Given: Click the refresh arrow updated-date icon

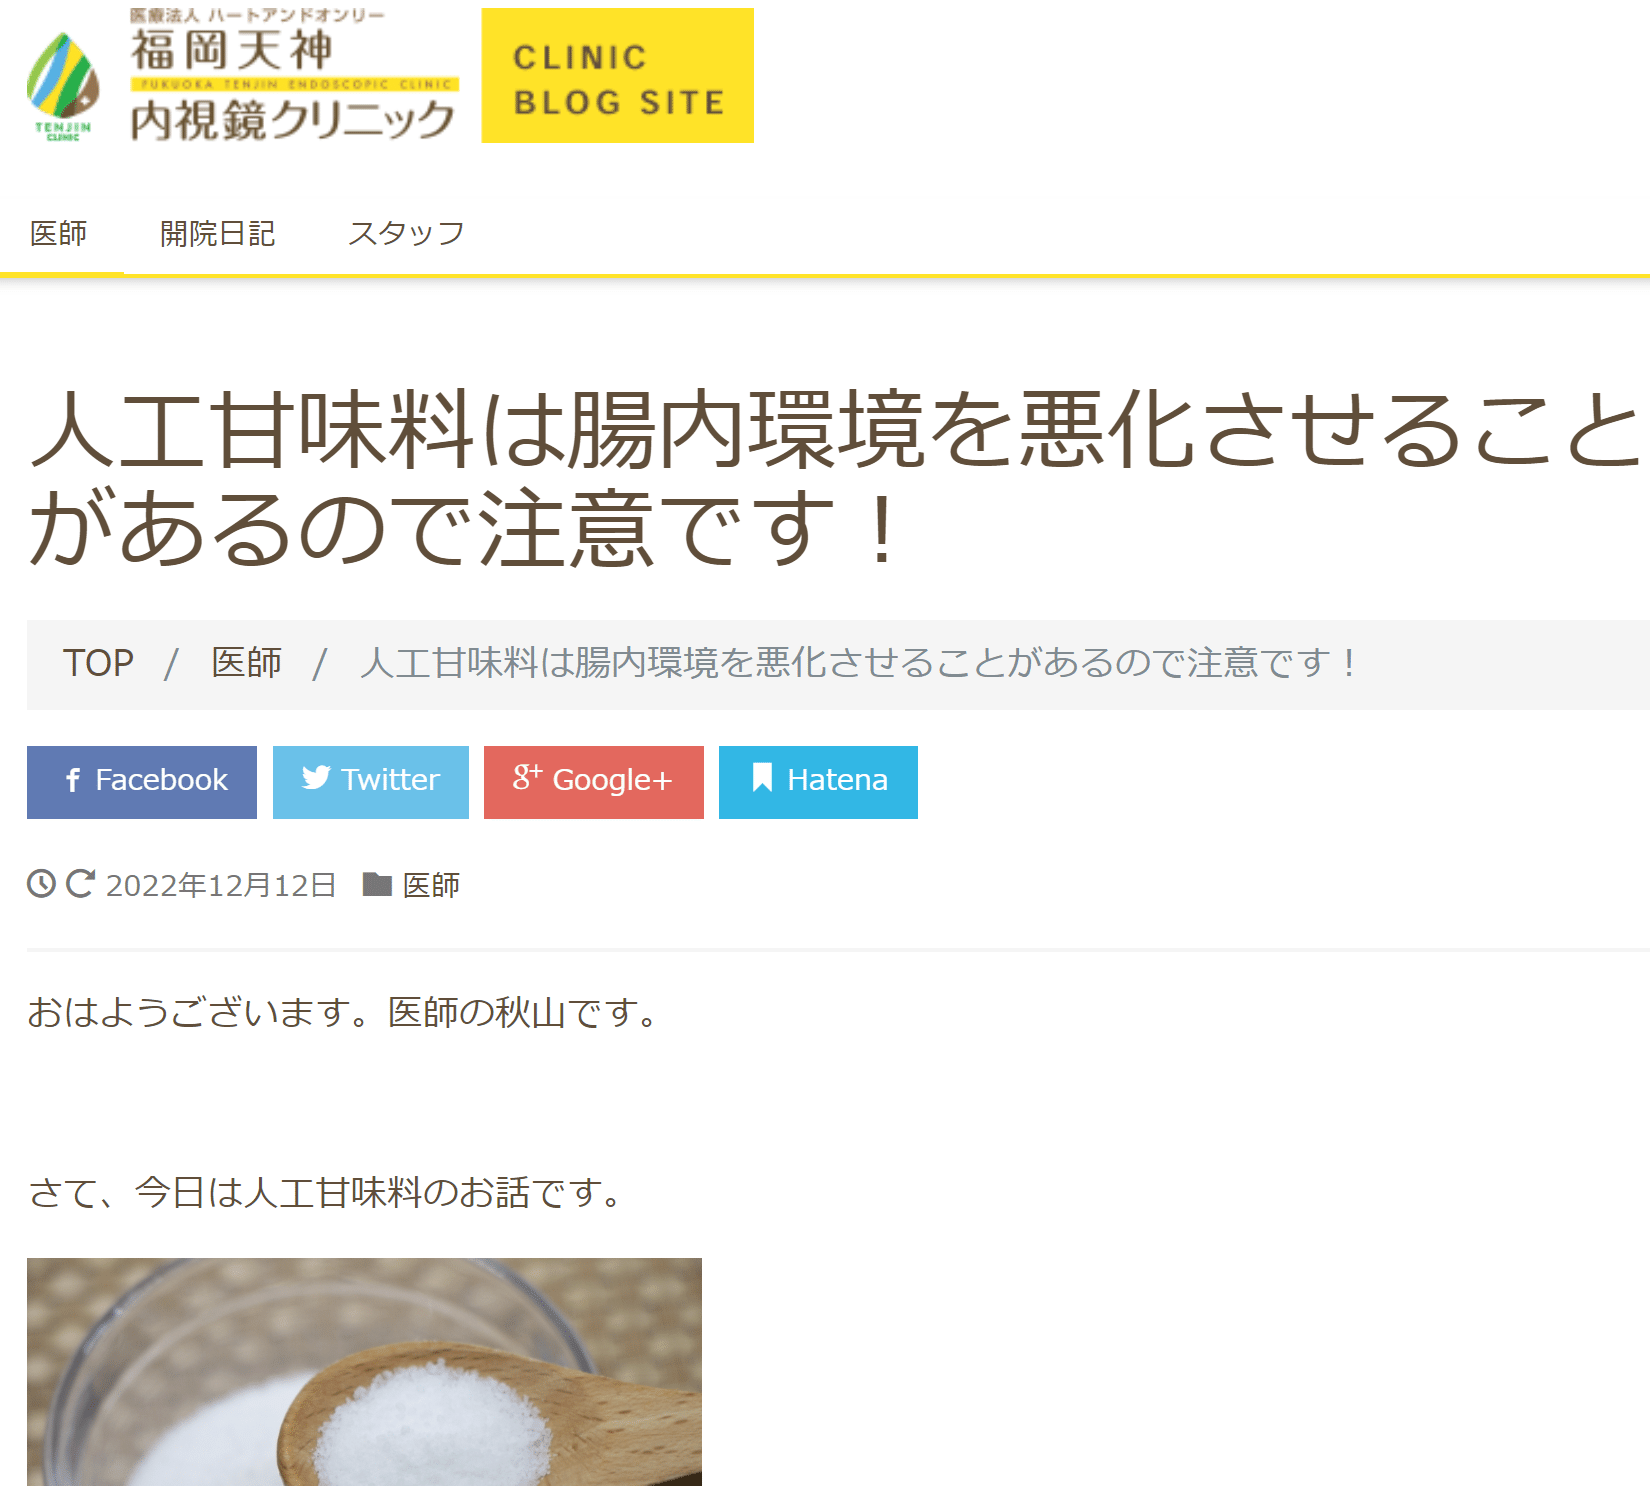Looking at the screenshot, I should 80,884.
